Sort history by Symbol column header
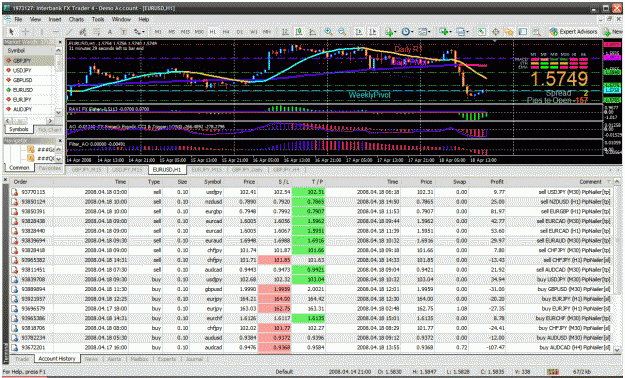This screenshot has width=625, height=378. [x=206, y=182]
